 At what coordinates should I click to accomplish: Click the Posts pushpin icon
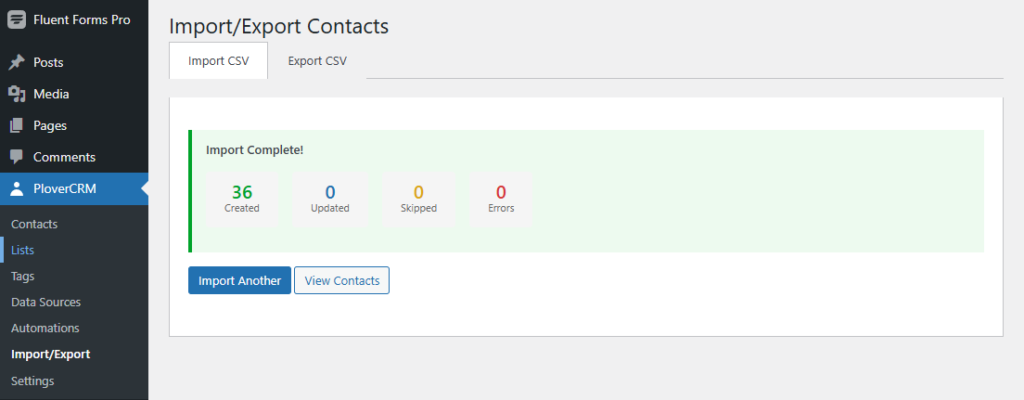point(17,62)
